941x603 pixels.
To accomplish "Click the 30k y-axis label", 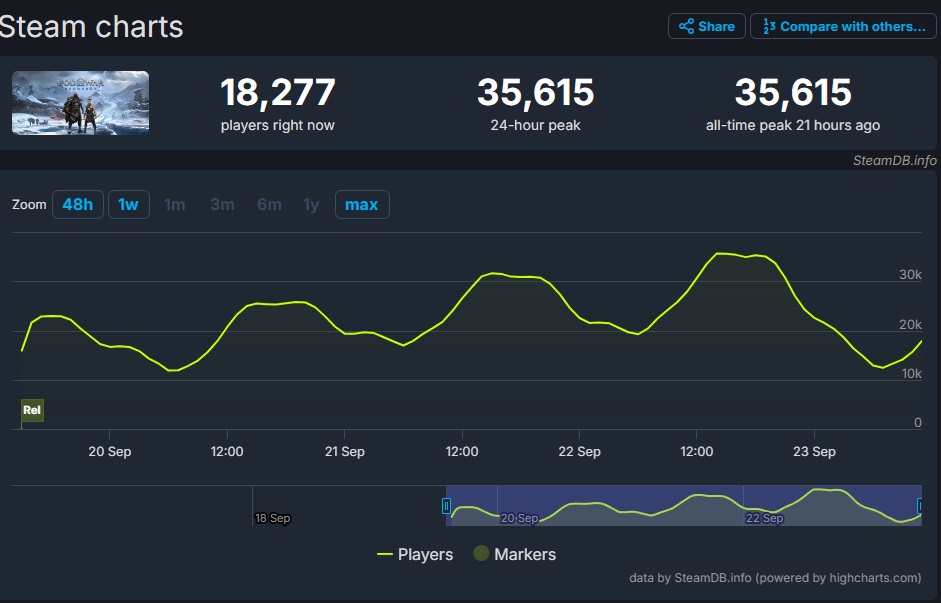I will pyautogui.click(x=910, y=275).
